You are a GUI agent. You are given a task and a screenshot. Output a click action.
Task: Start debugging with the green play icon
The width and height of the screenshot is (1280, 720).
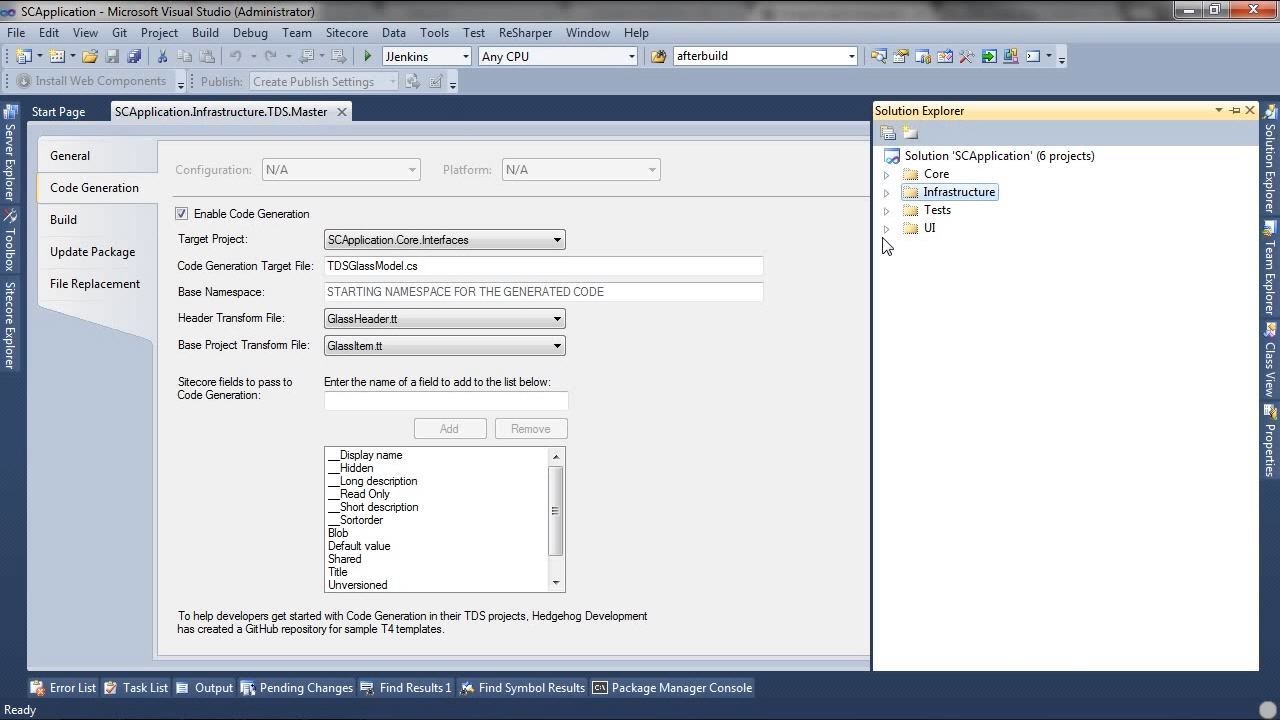[368, 57]
